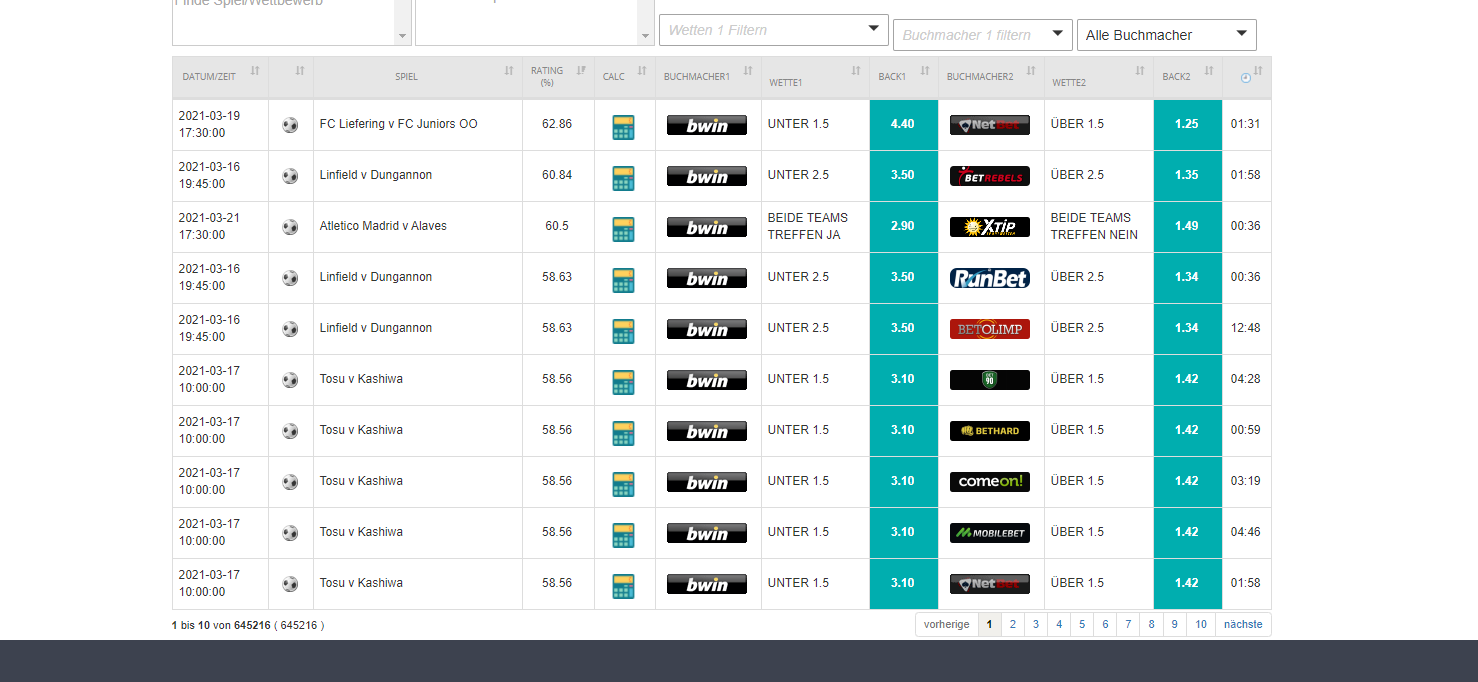Go to results page 5
Screen dimensions: 1478x682
tap(1081, 624)
